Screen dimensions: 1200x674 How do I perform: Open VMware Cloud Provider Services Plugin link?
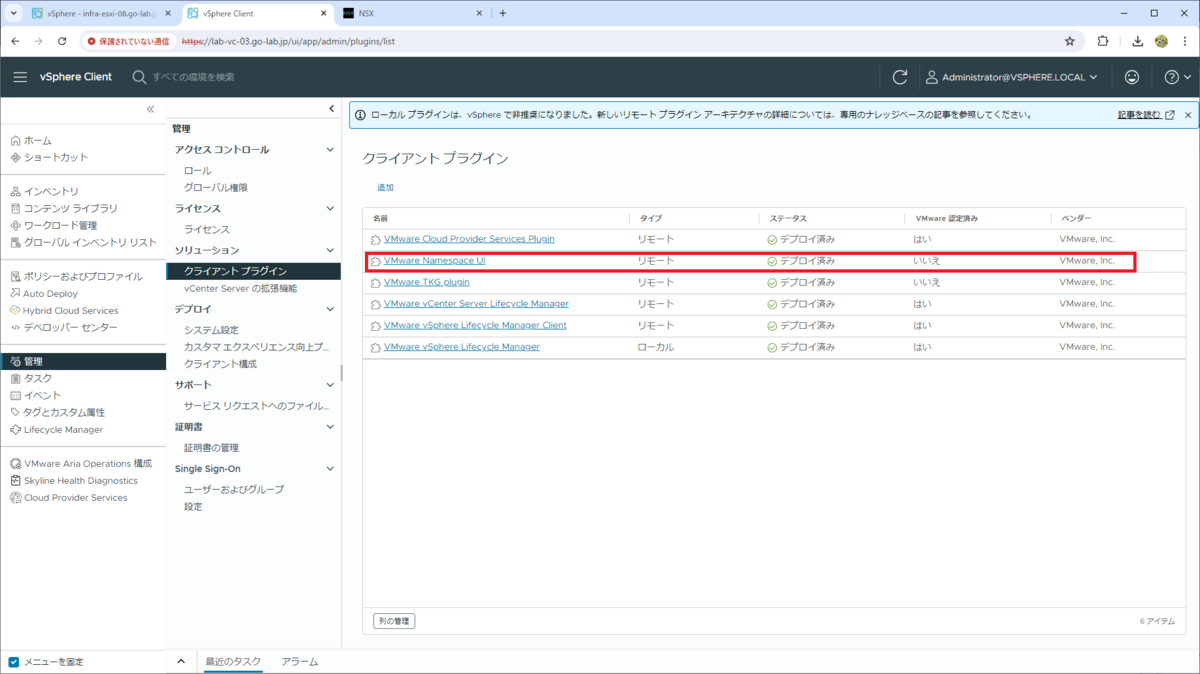click(469, 239)
